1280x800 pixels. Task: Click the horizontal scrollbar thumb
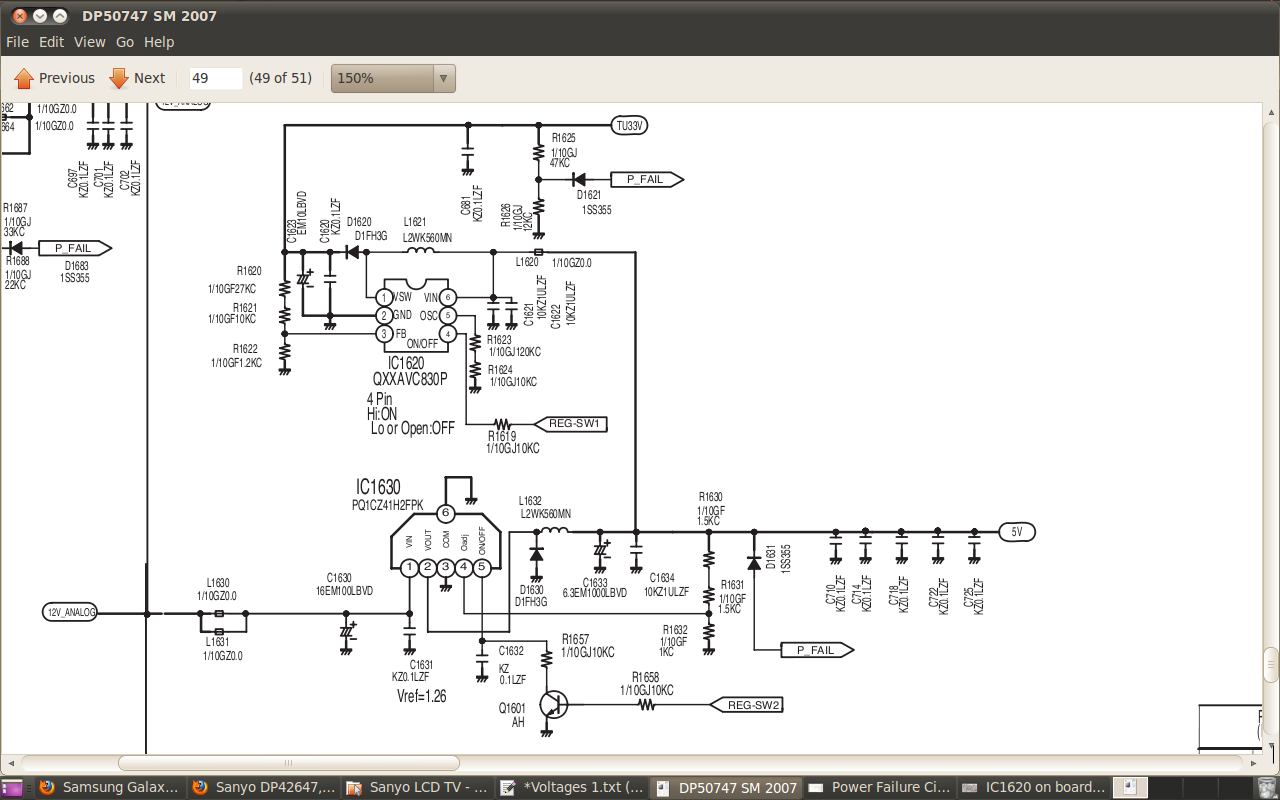pyautogui.click(x=289, y=763)
